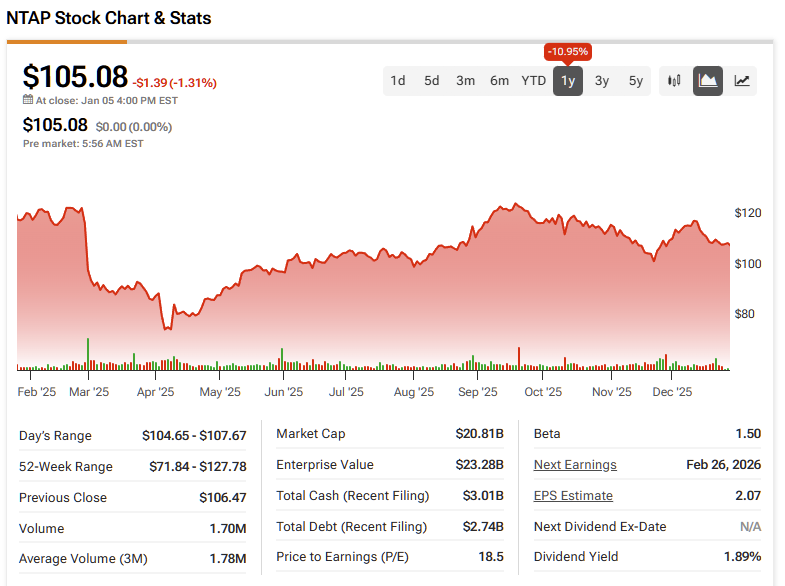The width and height of the screenshot is (785, 586).
Task: Open the Next Earnings link
Action: tap(575, 465)
